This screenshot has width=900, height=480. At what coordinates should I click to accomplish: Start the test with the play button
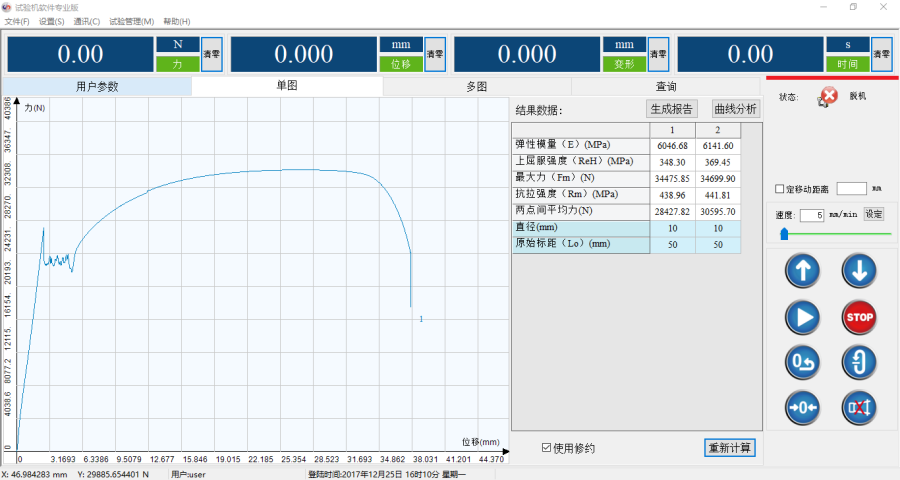click(x=805, y=317)
